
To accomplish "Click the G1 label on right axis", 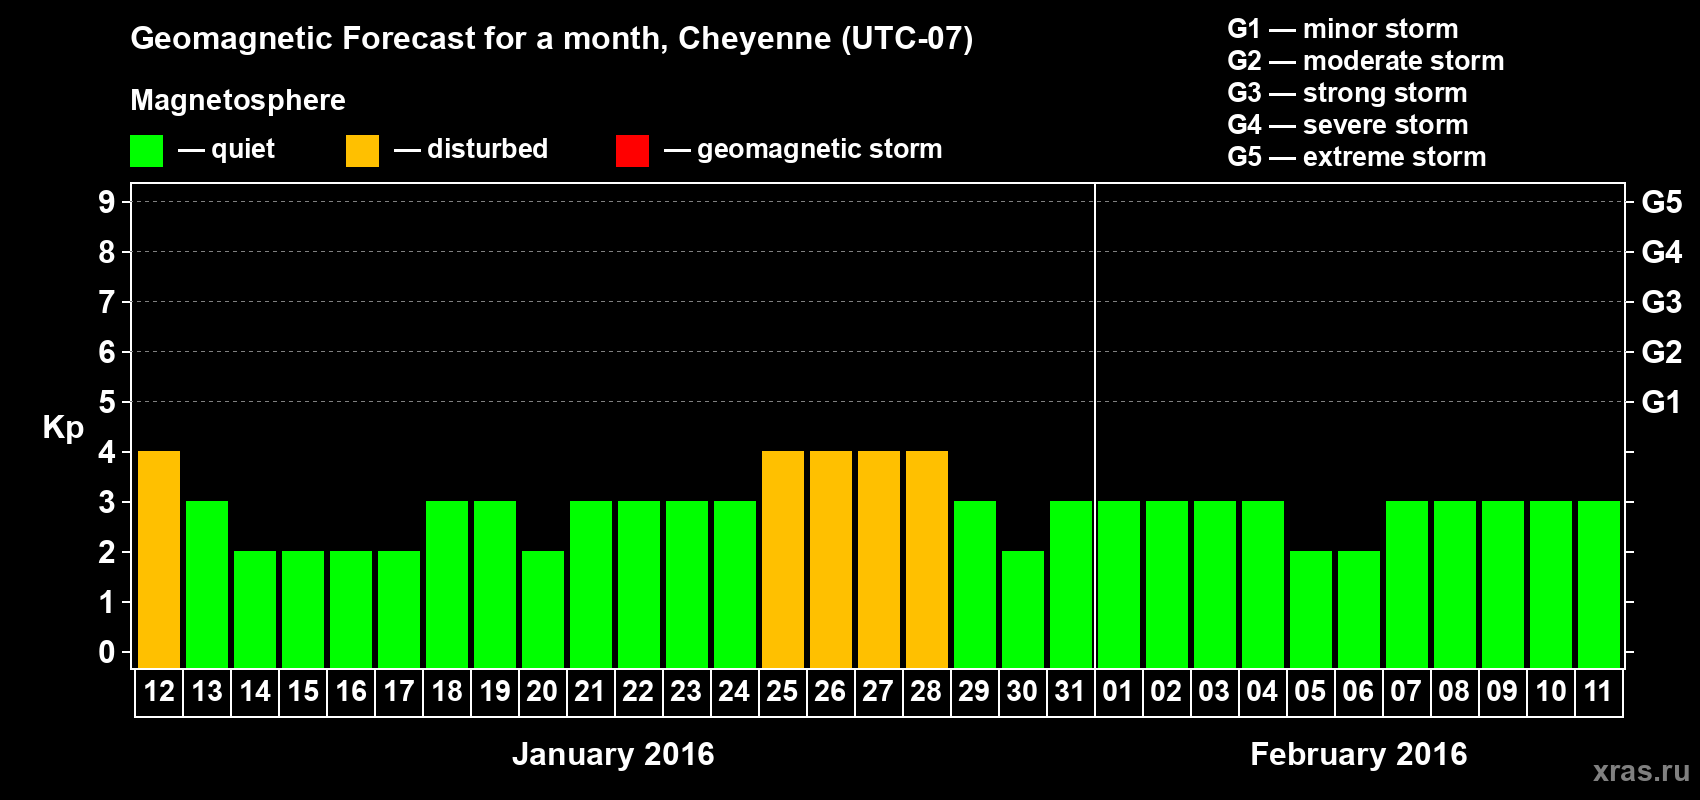I will click(1661, 402).
